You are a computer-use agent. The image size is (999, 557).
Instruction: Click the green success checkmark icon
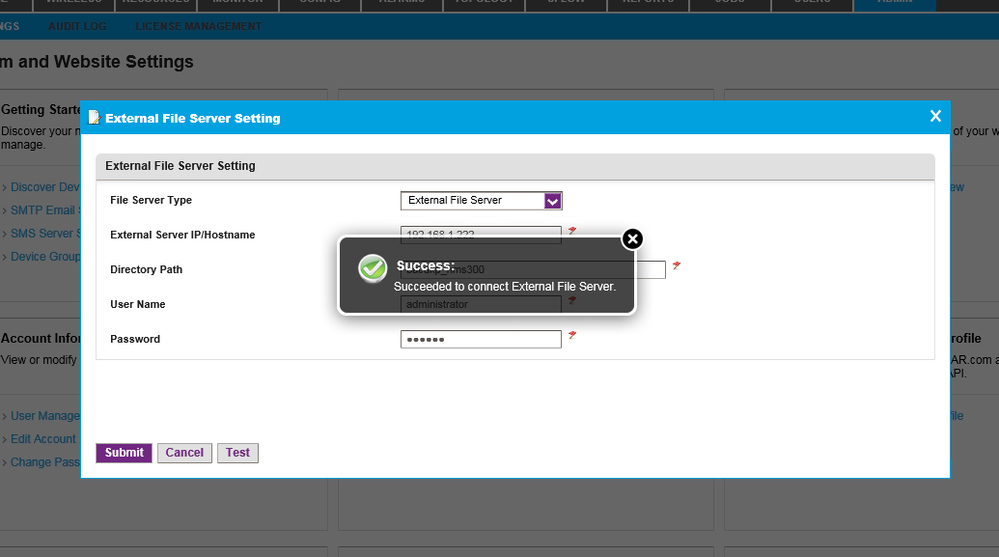[x=373, y=268]
